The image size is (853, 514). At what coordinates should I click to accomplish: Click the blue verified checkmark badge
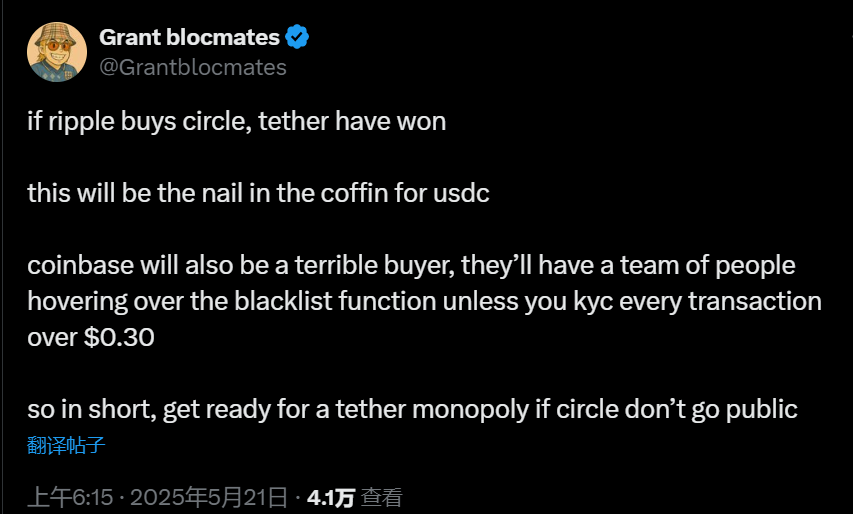(297, 38)
